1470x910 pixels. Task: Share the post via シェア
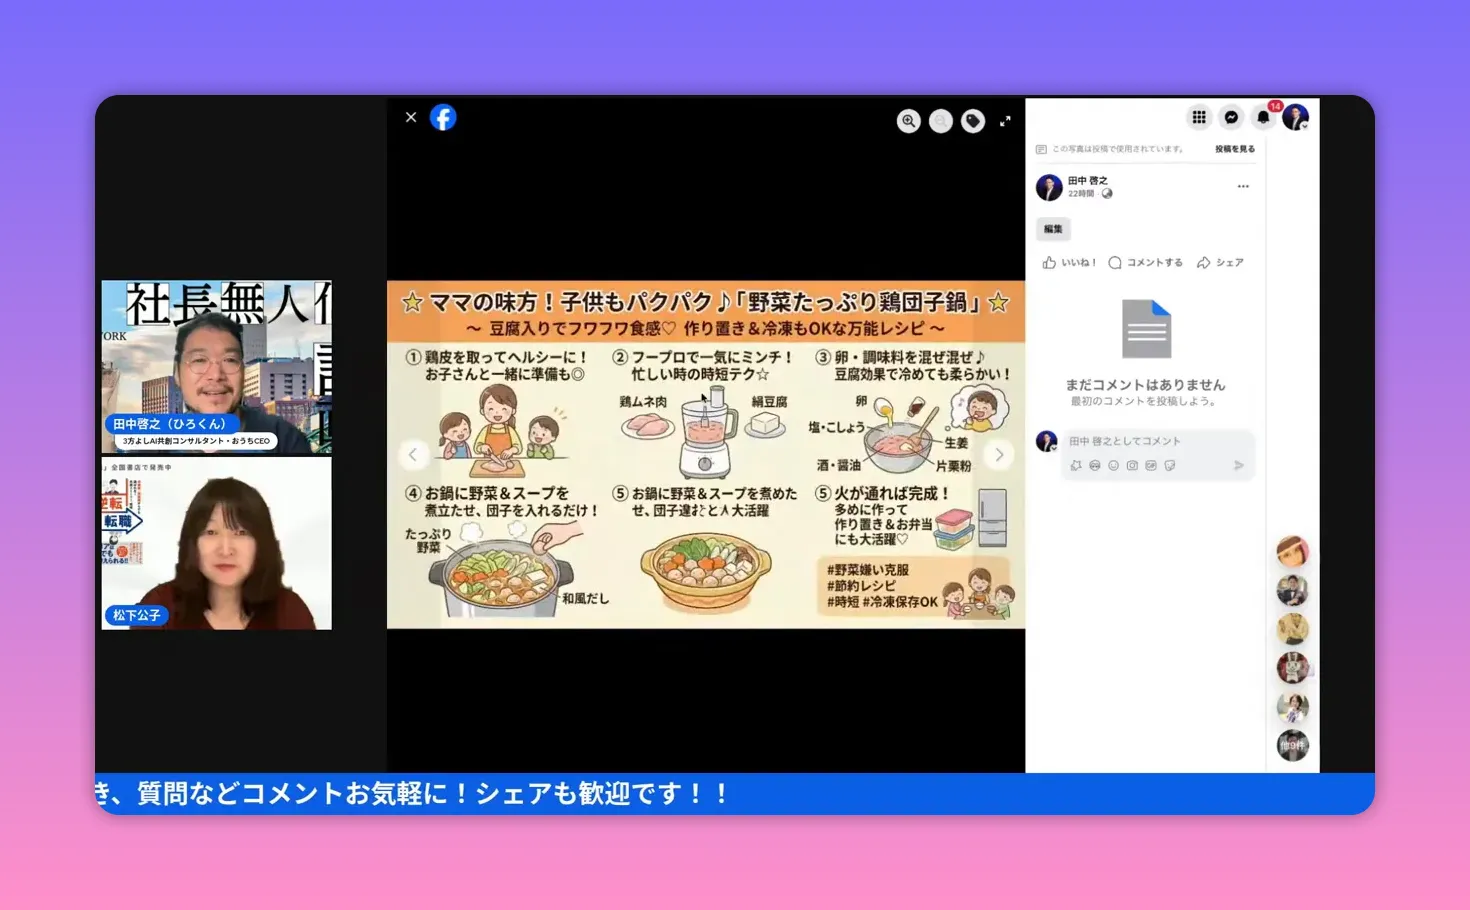1221,262
